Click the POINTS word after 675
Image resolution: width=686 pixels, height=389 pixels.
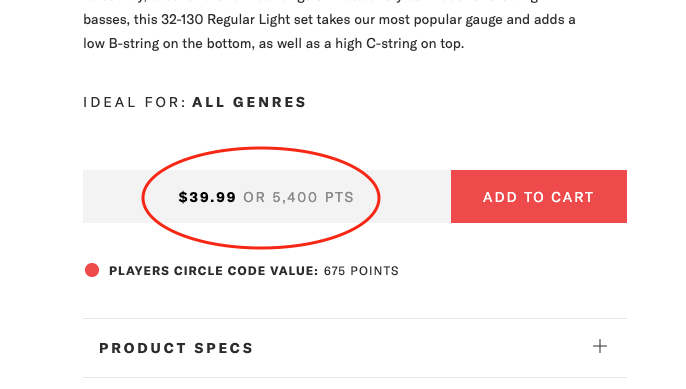pos(374,271)
